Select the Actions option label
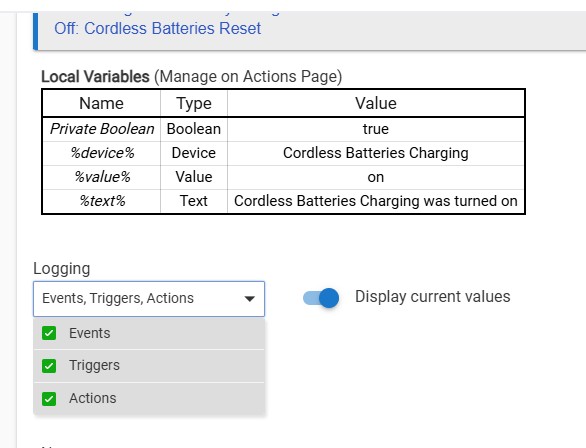Screen dimensions: 586x448 click(x=93, y=398)
